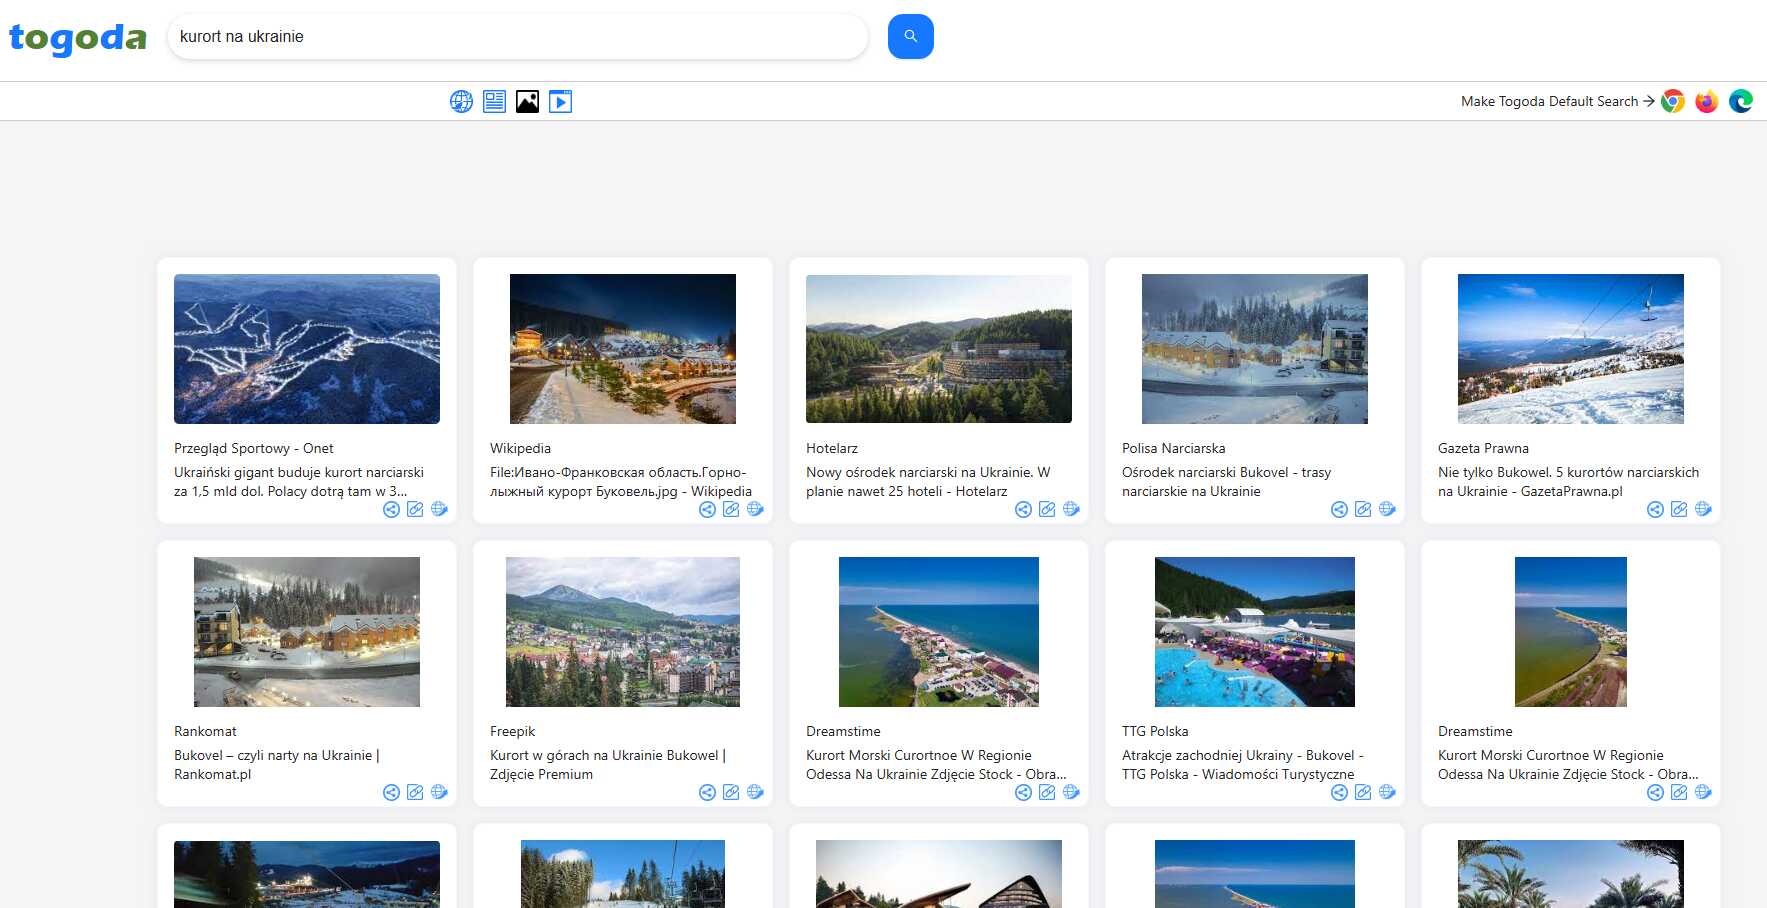Image resolution: width=1767 pixels, height=908 pixels.
Task: Click the blue magnifier search button
Action: tap(910, 37)
